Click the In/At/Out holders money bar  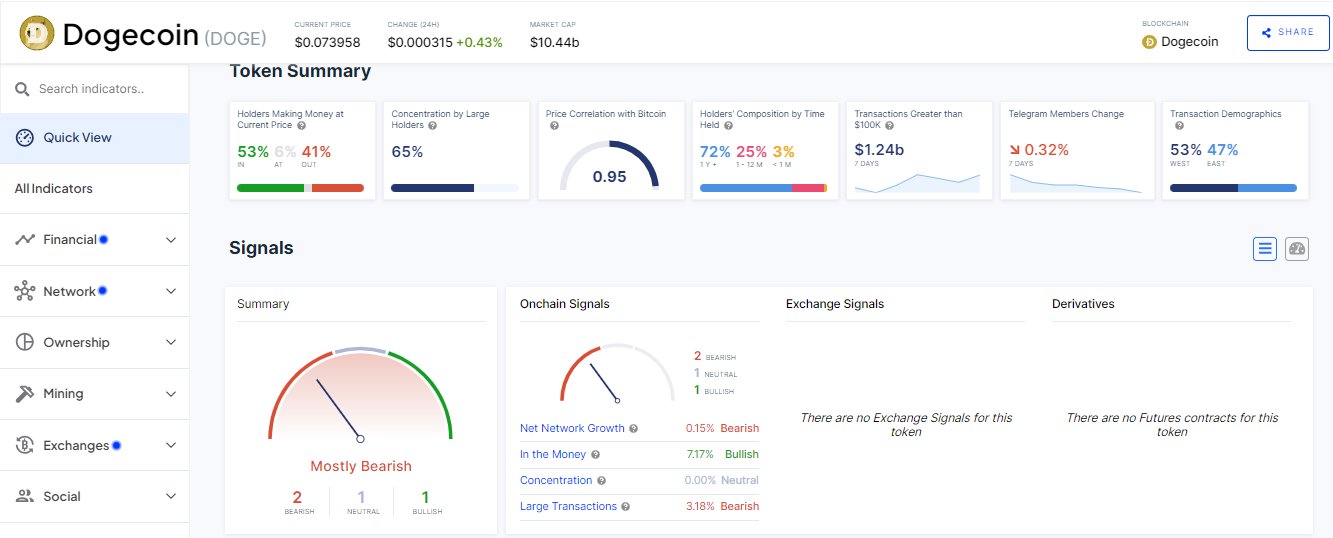(x=301, y=188)
